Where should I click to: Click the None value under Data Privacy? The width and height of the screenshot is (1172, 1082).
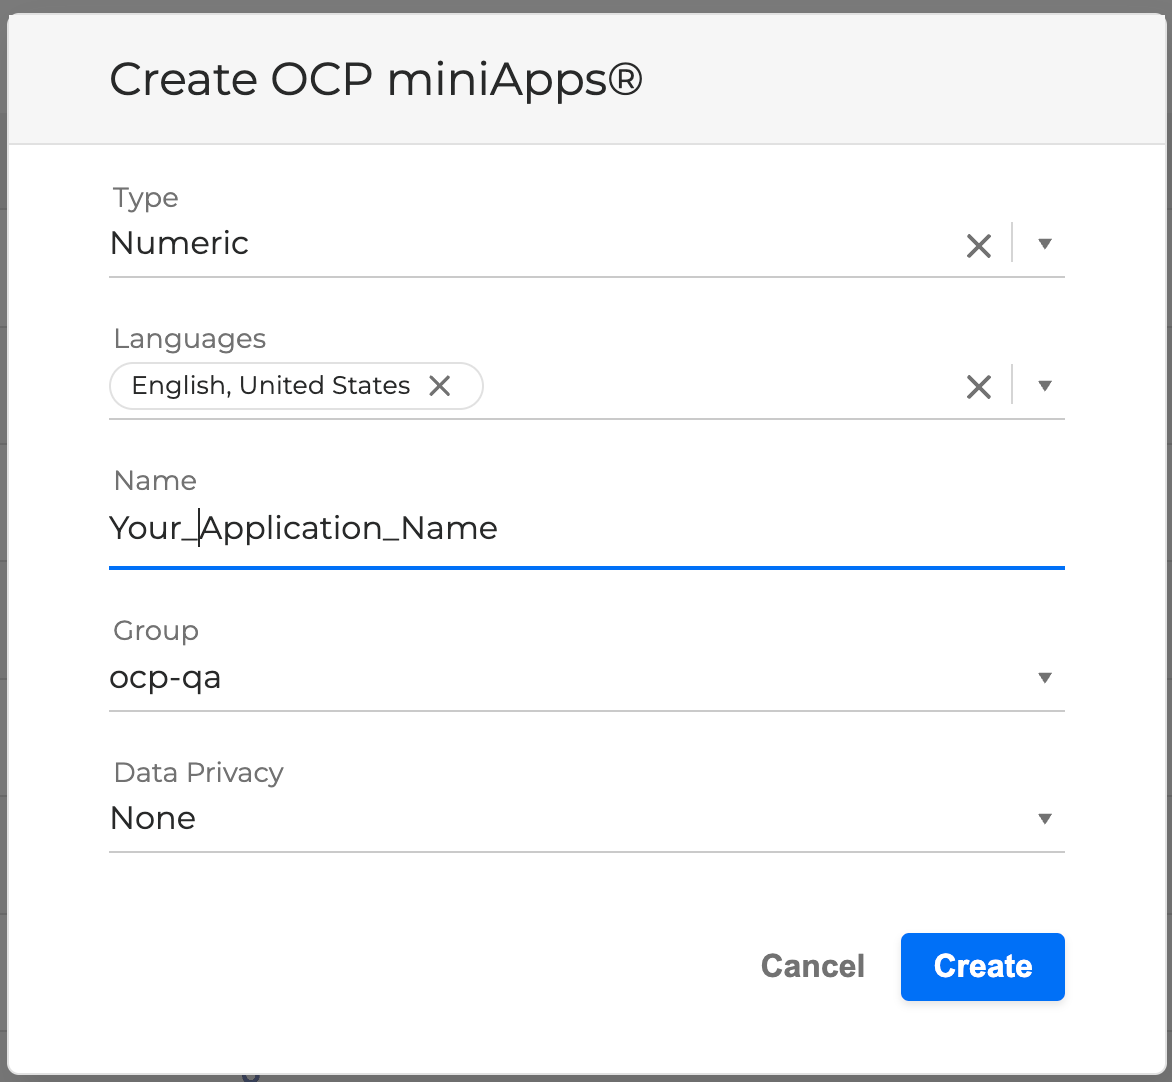[x=153, y=819]
